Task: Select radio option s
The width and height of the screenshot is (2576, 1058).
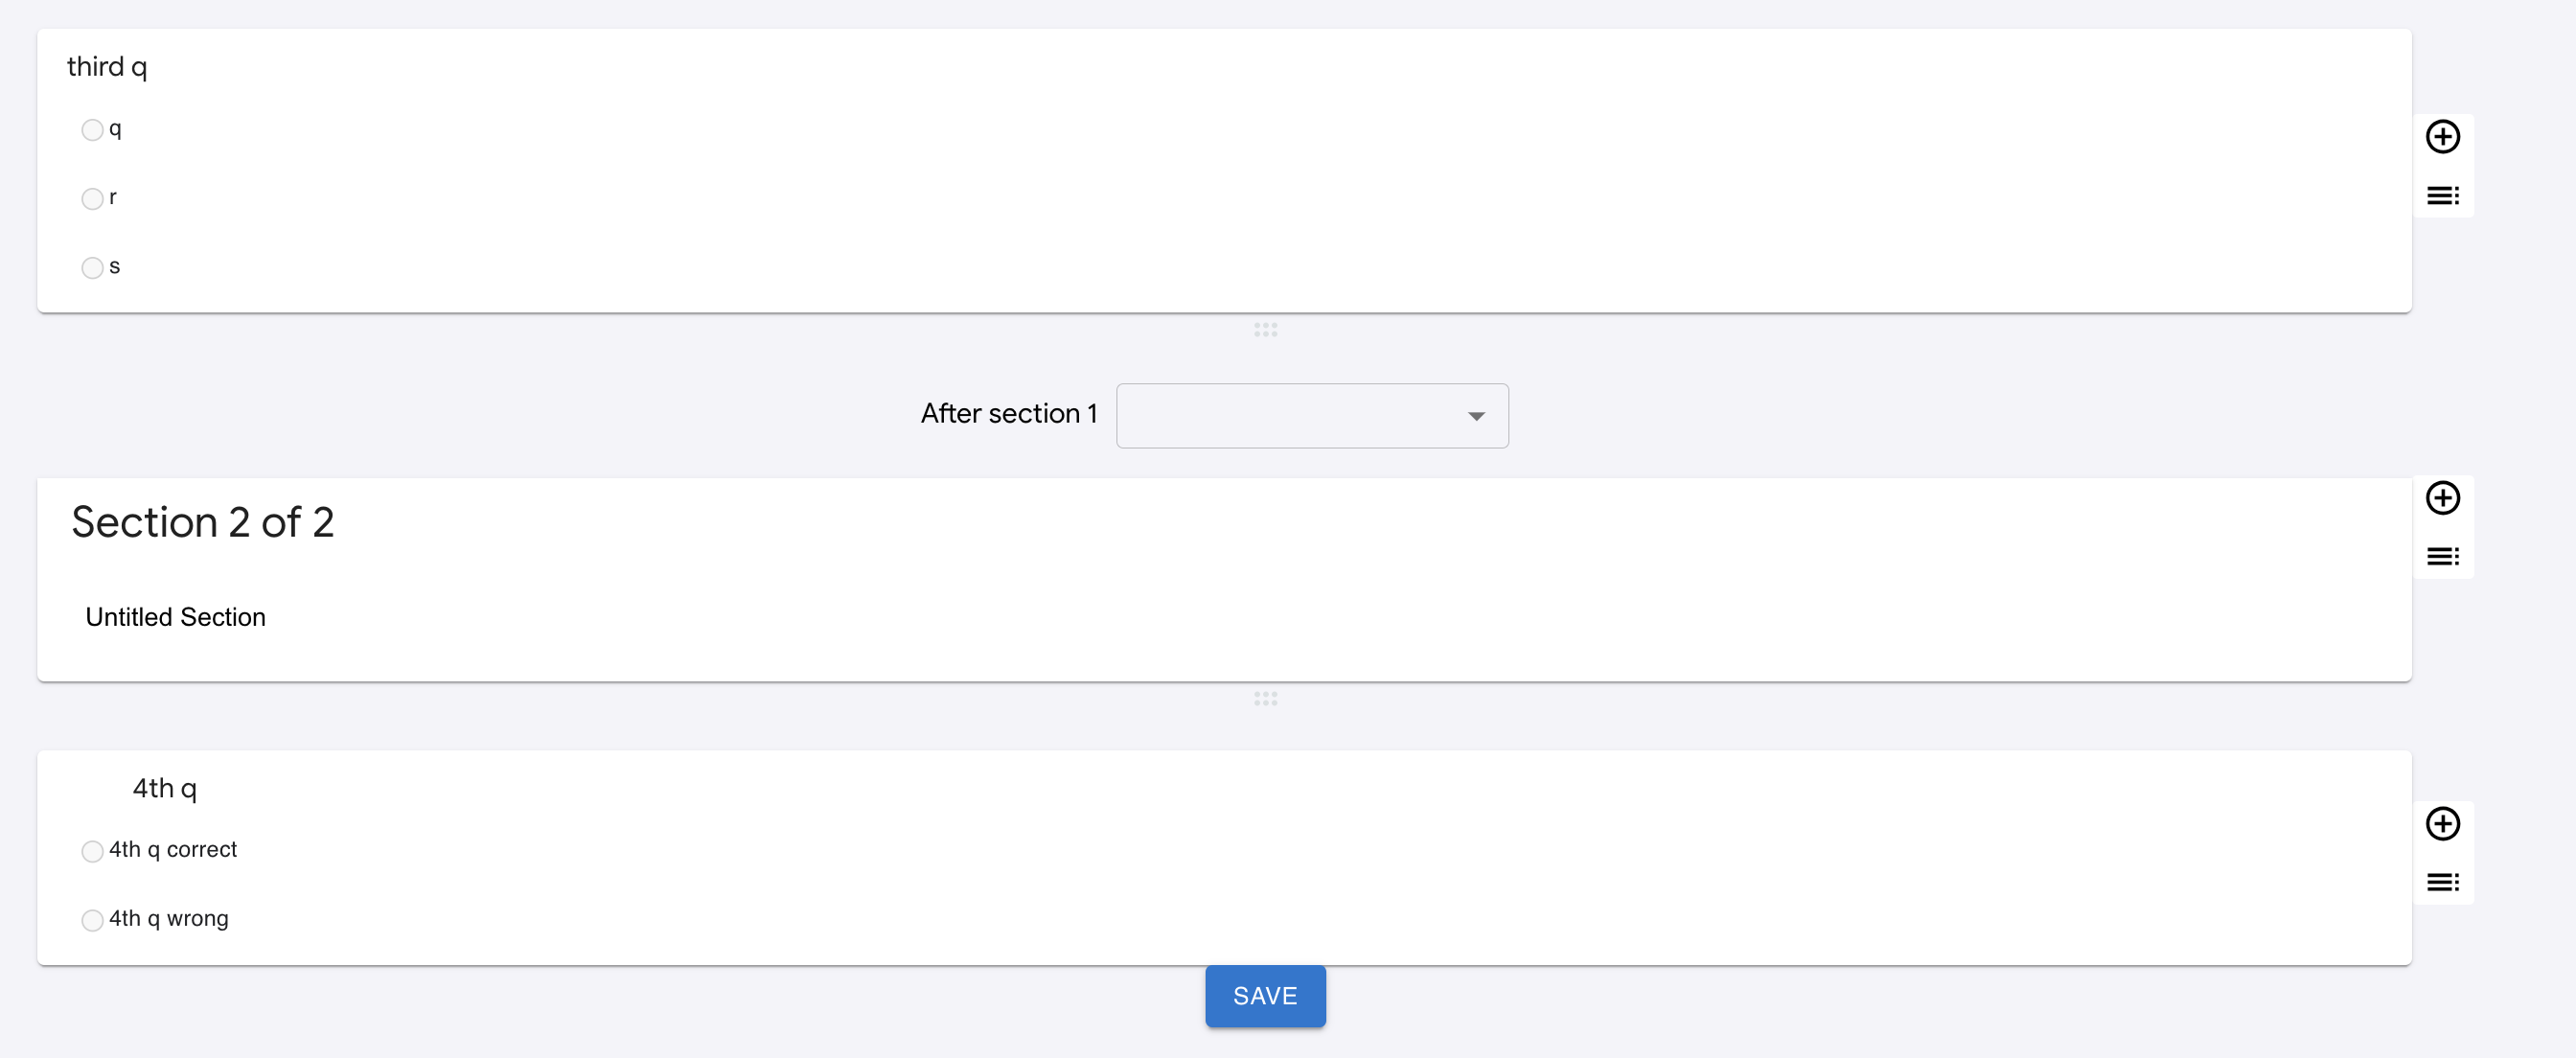Action: [92, 268]
